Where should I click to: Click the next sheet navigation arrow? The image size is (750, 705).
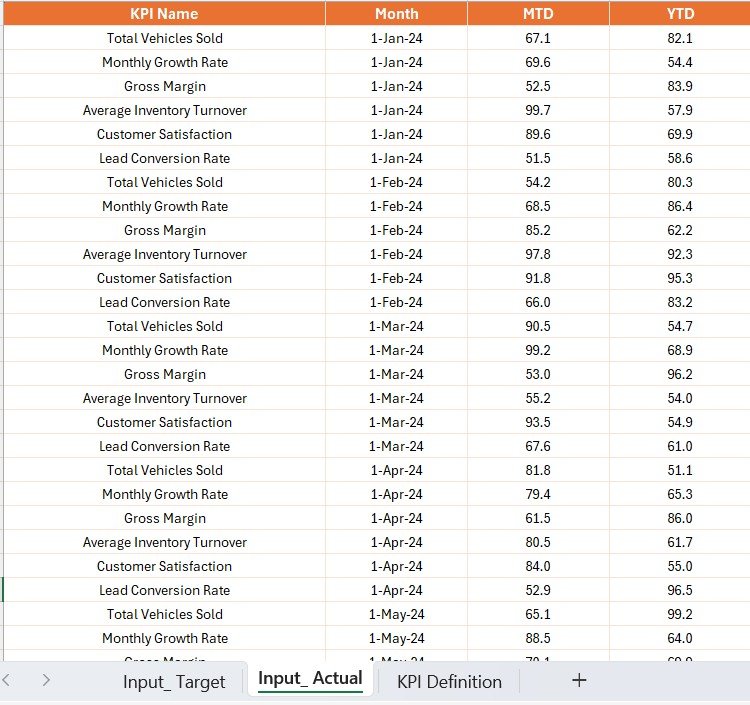coord(46,680)
